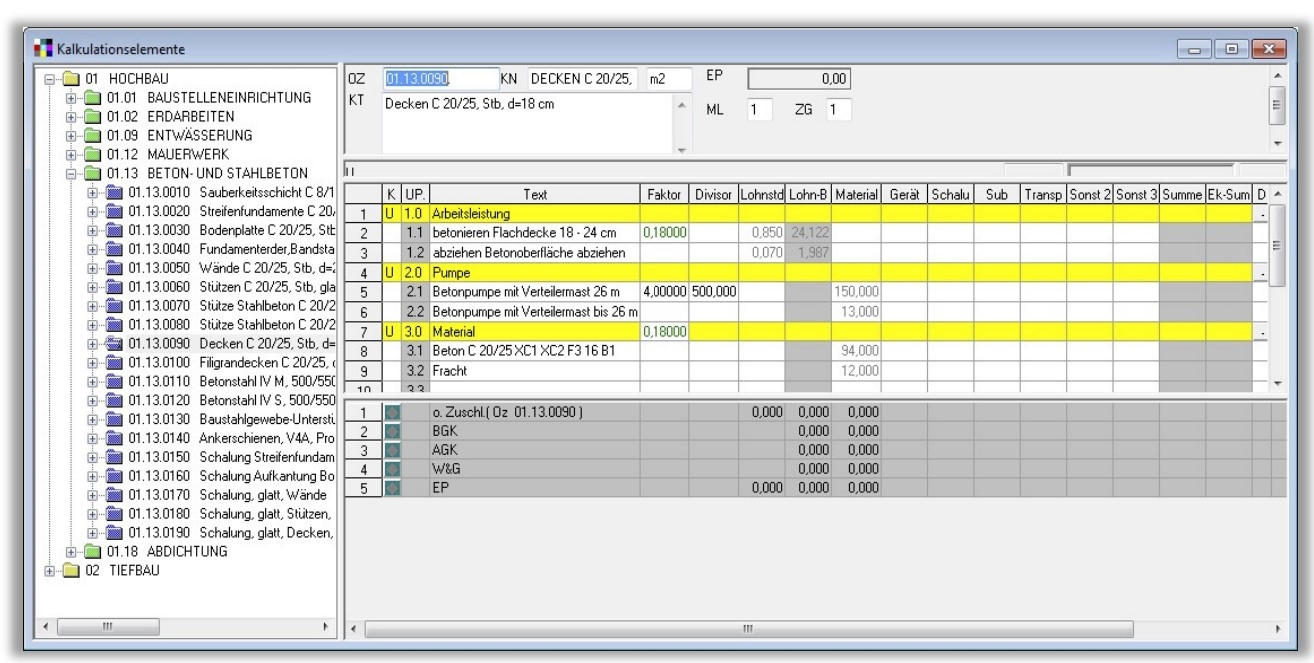Image resolution: width=1314 pixels, height=663 pixels.
Task: Click folder icon of 01.13.0020 Streifenfundamente
Action: click(113, 210)
